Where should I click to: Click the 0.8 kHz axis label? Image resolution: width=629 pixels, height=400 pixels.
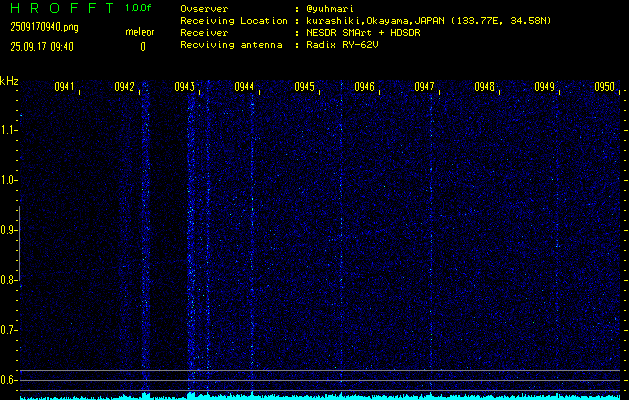tap(8, 280)
